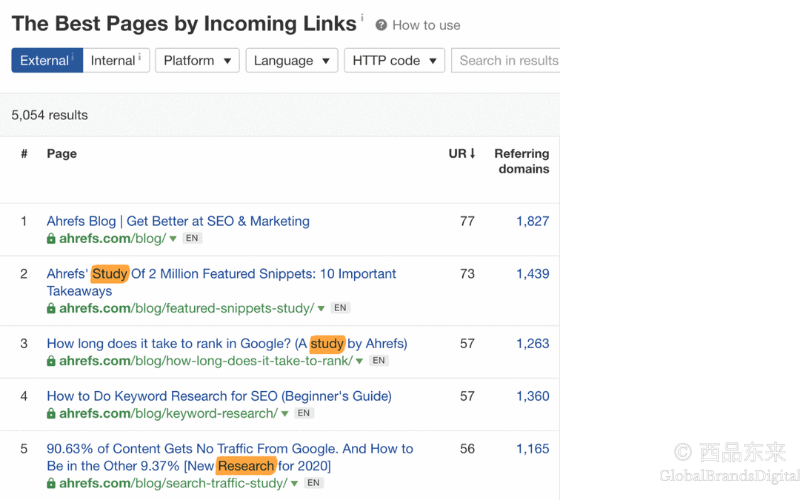Click EN tag on search-traffic-study row
Viewport: 800px width, 500px height.
[313, 483]
